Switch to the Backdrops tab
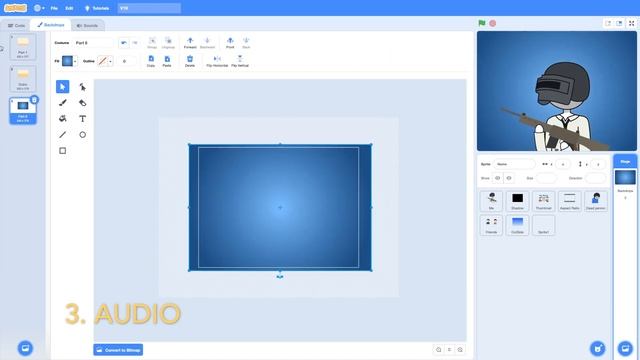The image size is (640, 360). click(x=51, y=25)
